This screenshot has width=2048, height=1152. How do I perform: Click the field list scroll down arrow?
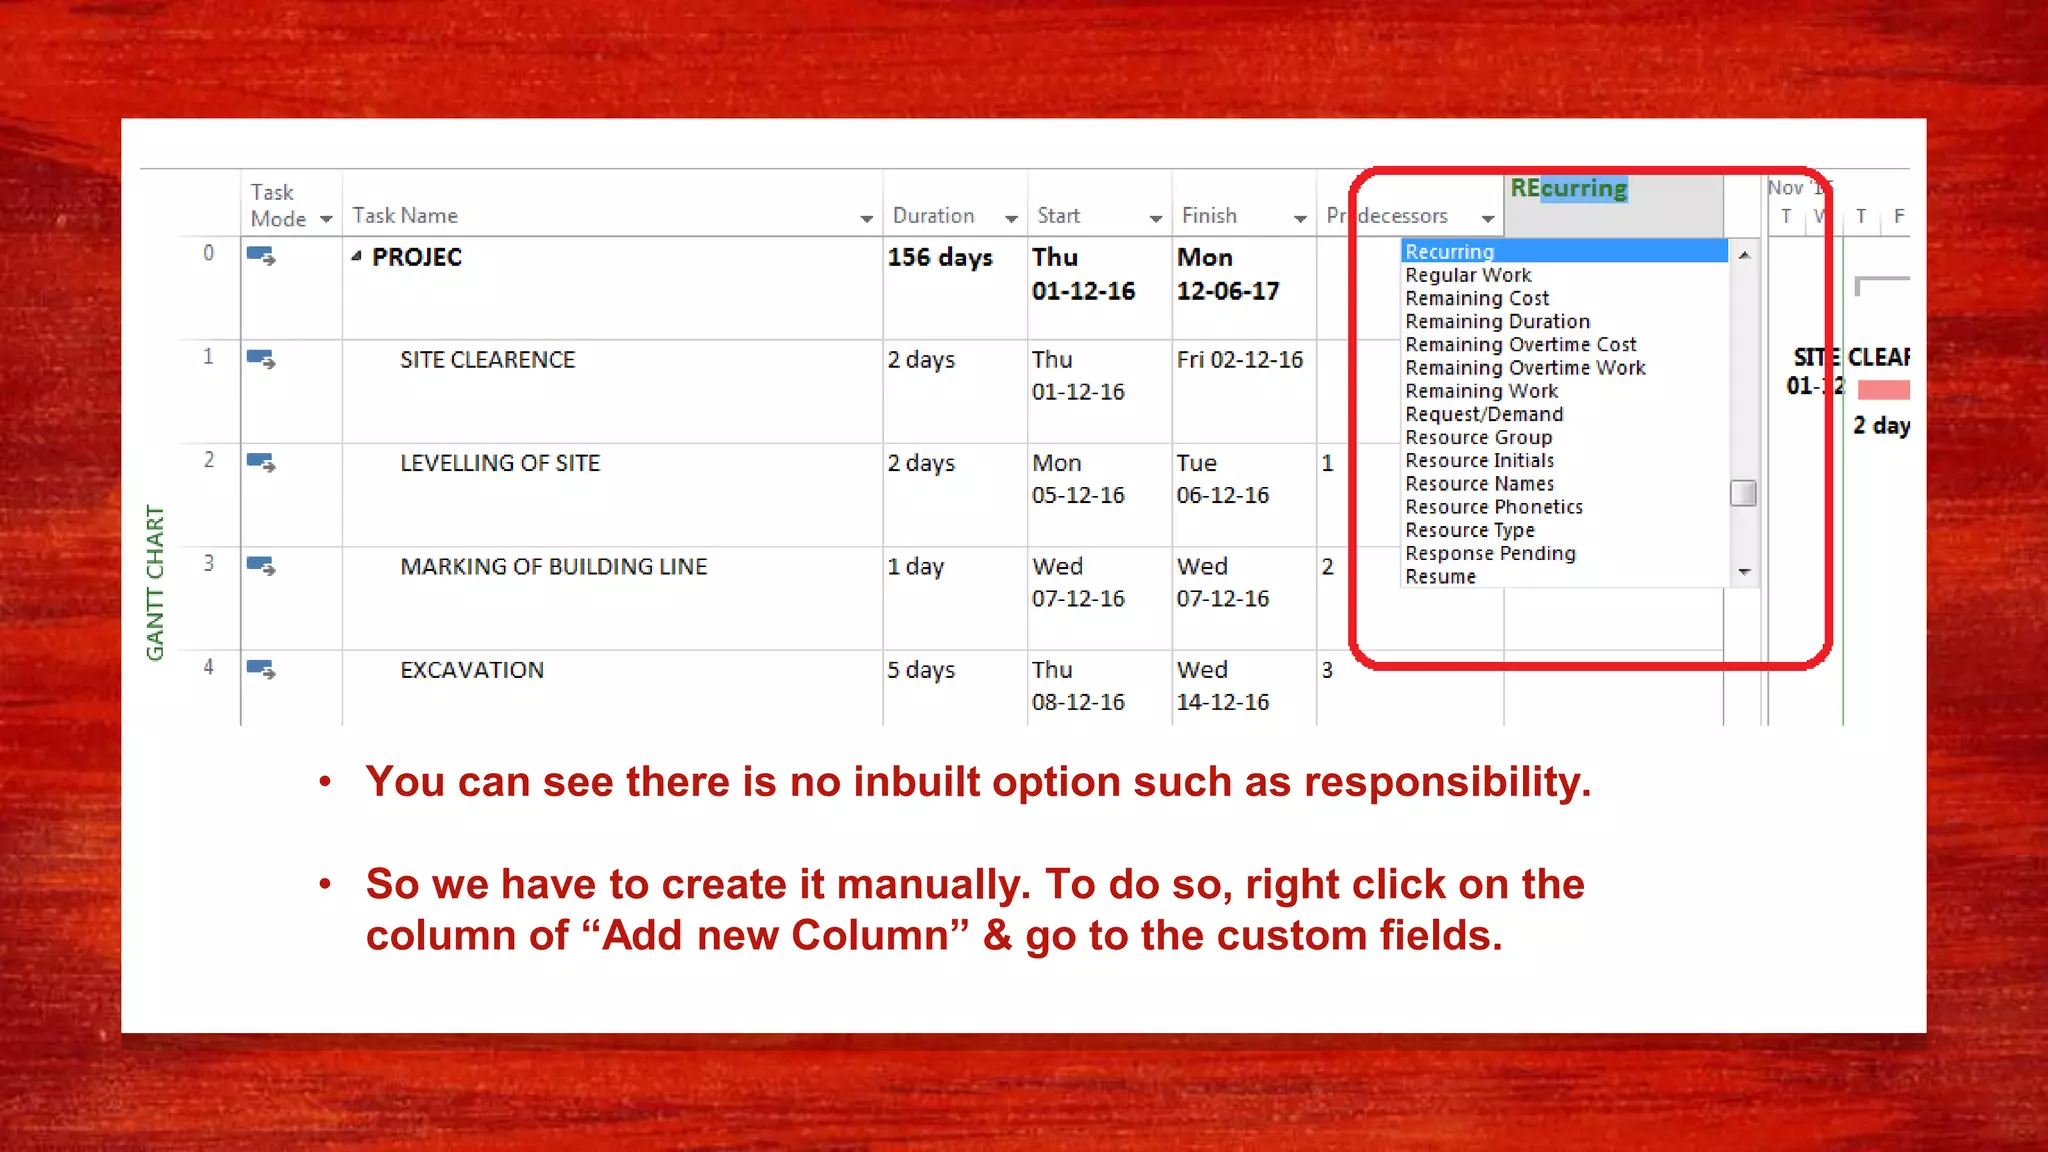pos(1744,572)
